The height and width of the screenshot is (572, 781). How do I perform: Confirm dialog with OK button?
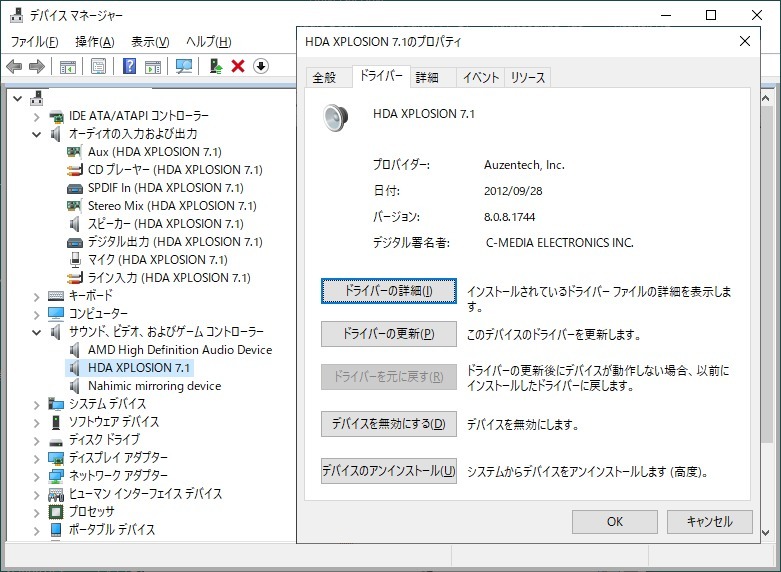615,522
